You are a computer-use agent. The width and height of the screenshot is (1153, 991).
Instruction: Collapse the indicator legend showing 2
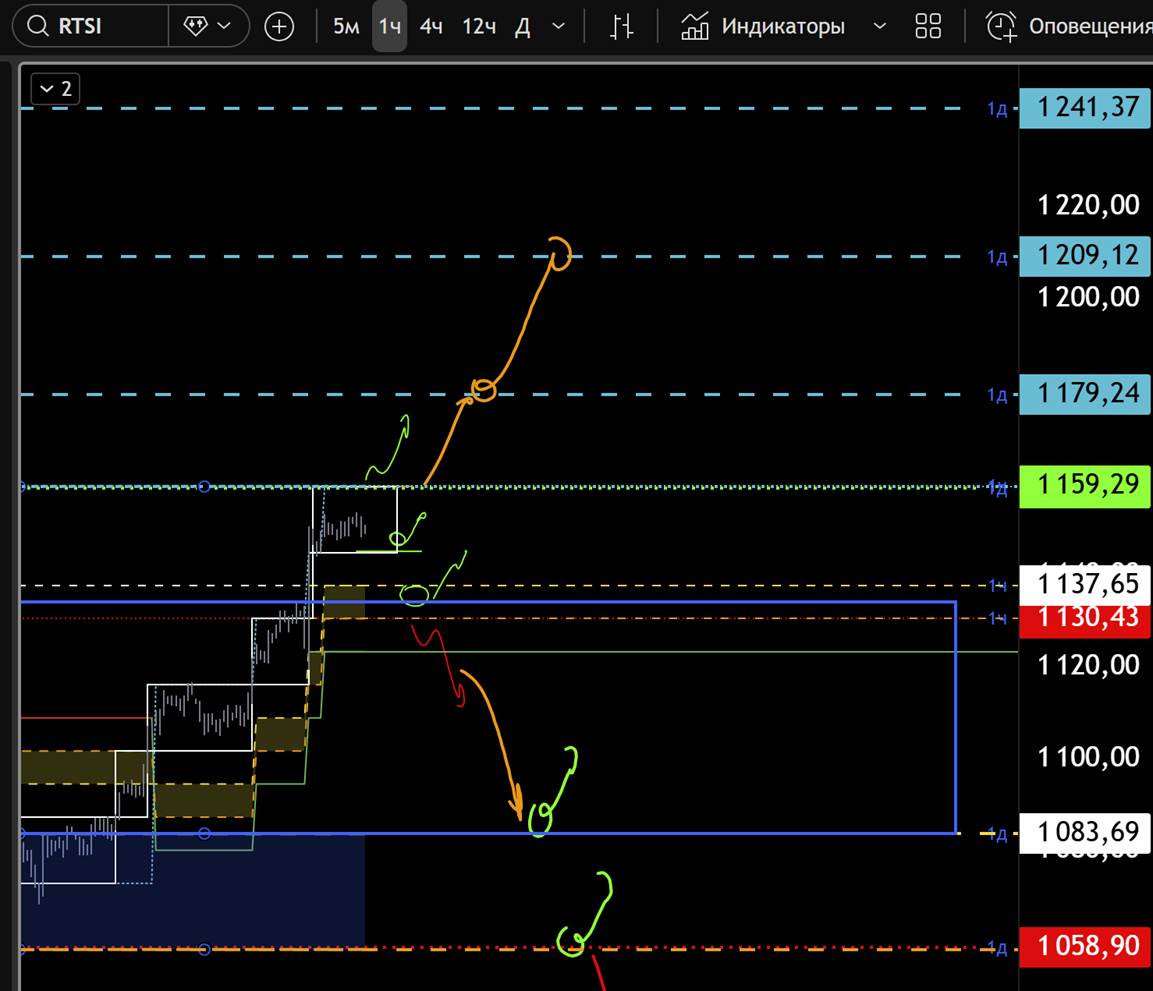56,89
